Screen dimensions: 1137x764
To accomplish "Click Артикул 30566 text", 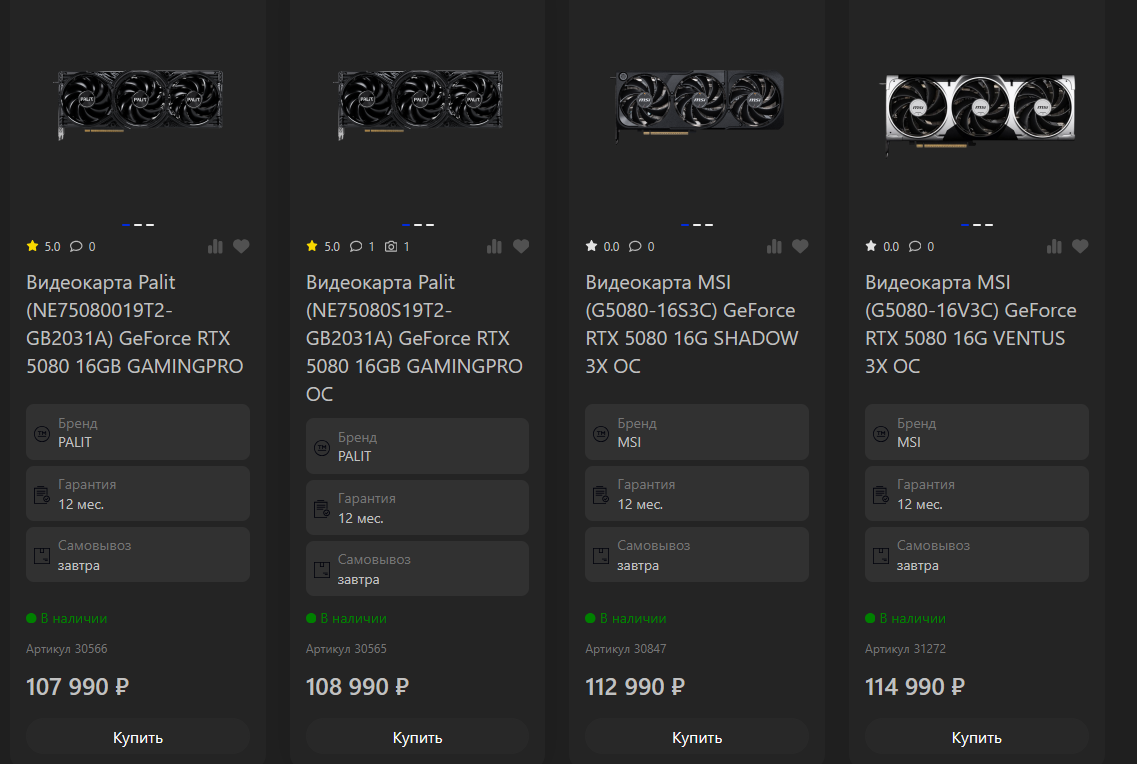I will pyautogui.click(x=67, y=649).
